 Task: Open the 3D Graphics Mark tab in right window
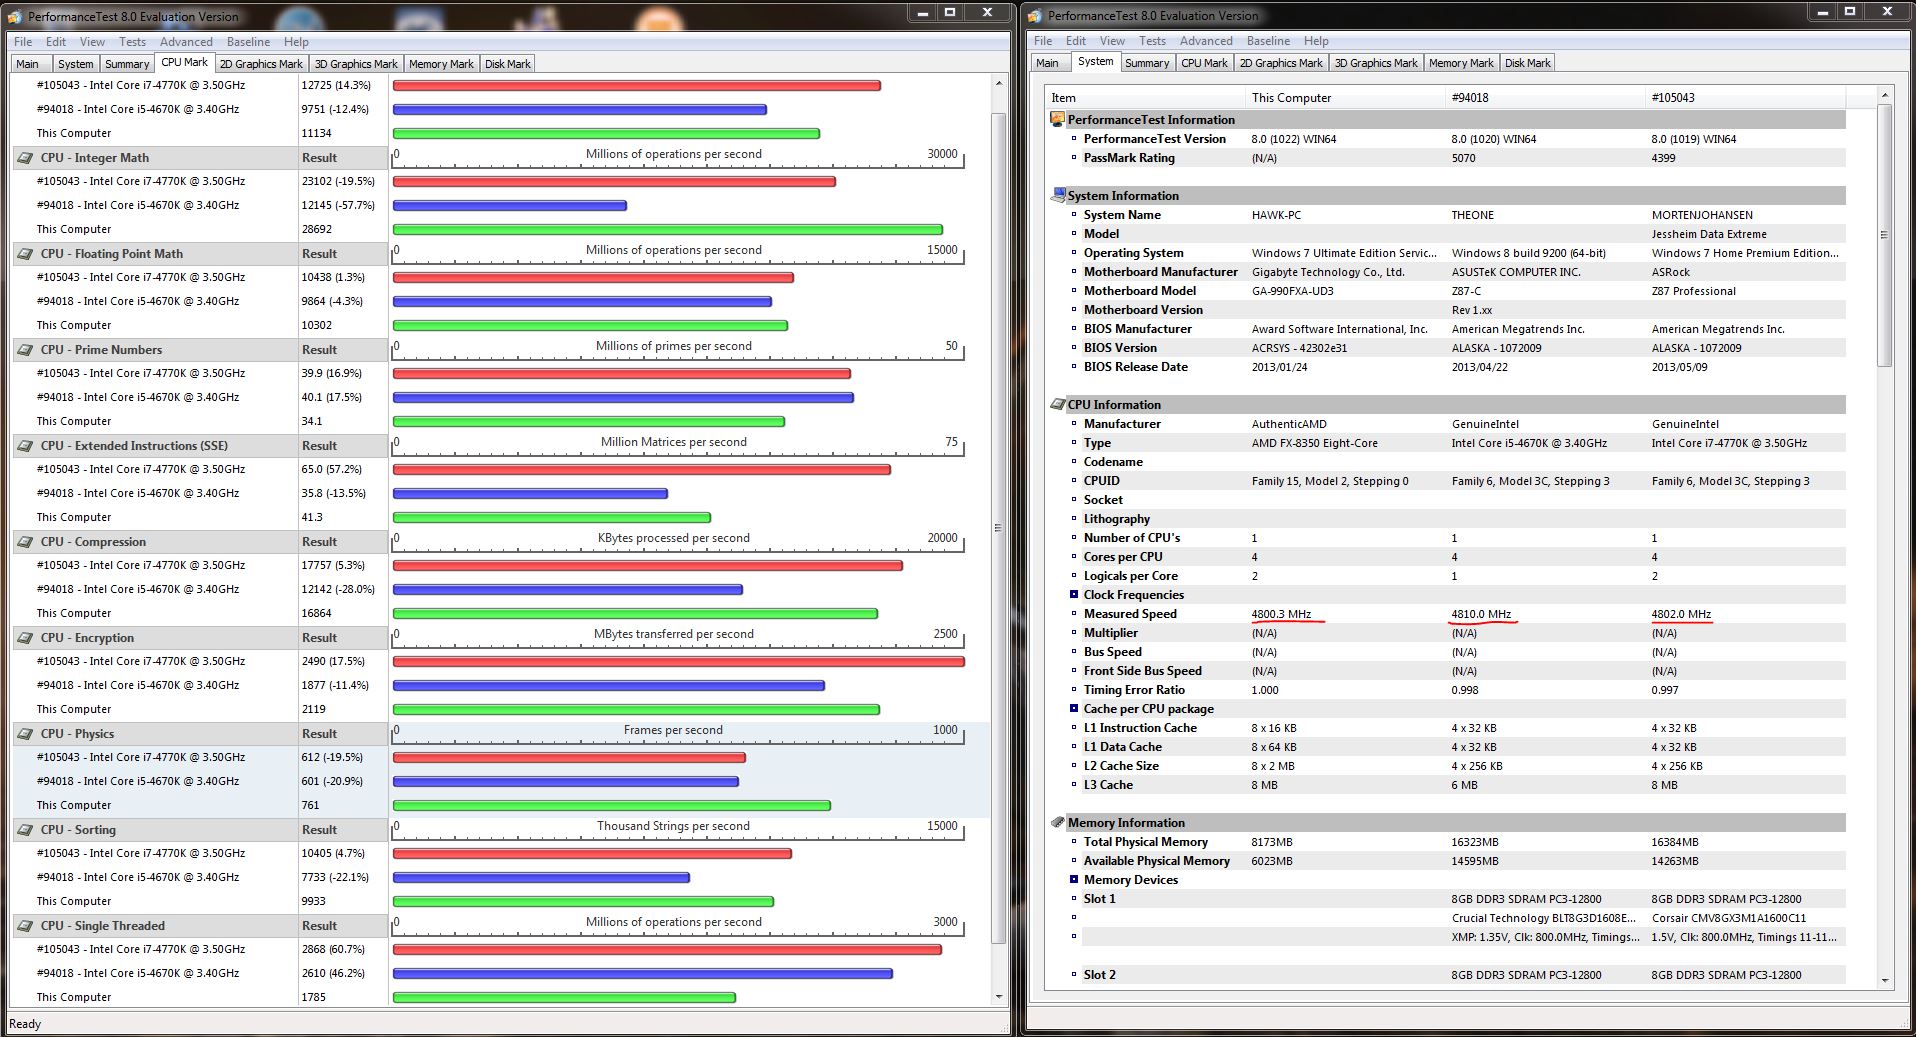(1376, 63)
